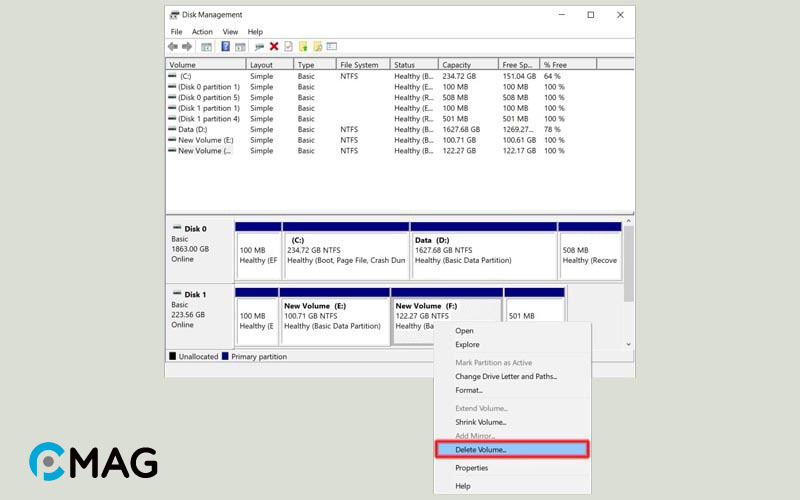800x500 pixels.
Task: Click the yellow folder green arrow icon
Action: [x=303, y=47]
